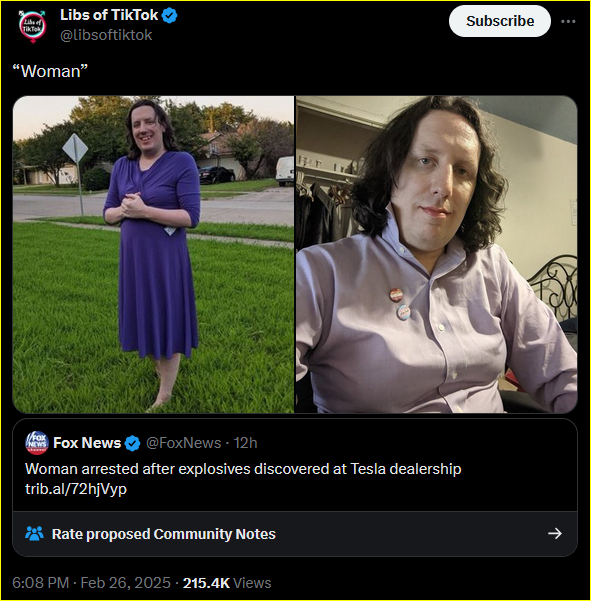Screen dimensions: 591x601
Task: Open the trib.al/72hjVyp article link
Action: (76, 489)
